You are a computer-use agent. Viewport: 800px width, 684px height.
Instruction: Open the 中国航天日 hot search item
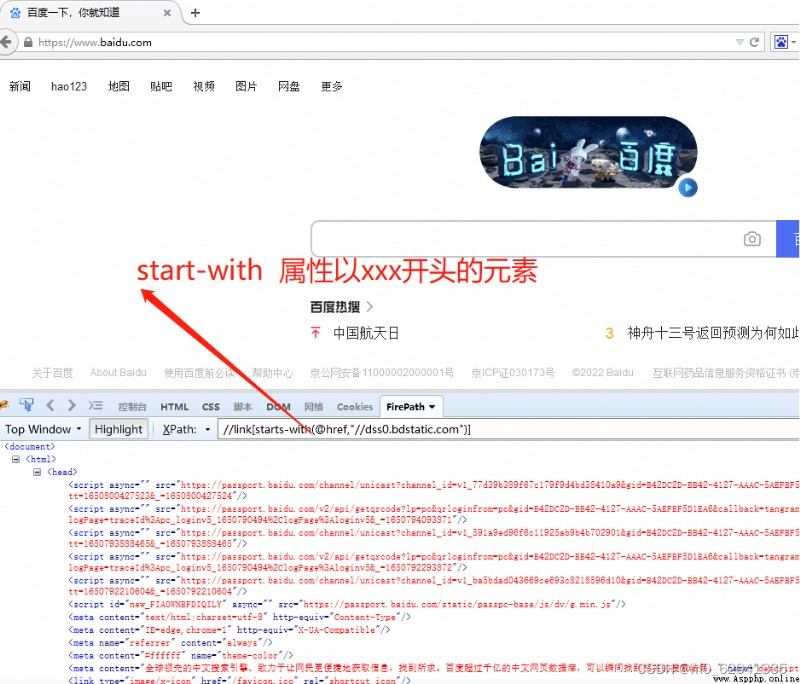(366, 333)
